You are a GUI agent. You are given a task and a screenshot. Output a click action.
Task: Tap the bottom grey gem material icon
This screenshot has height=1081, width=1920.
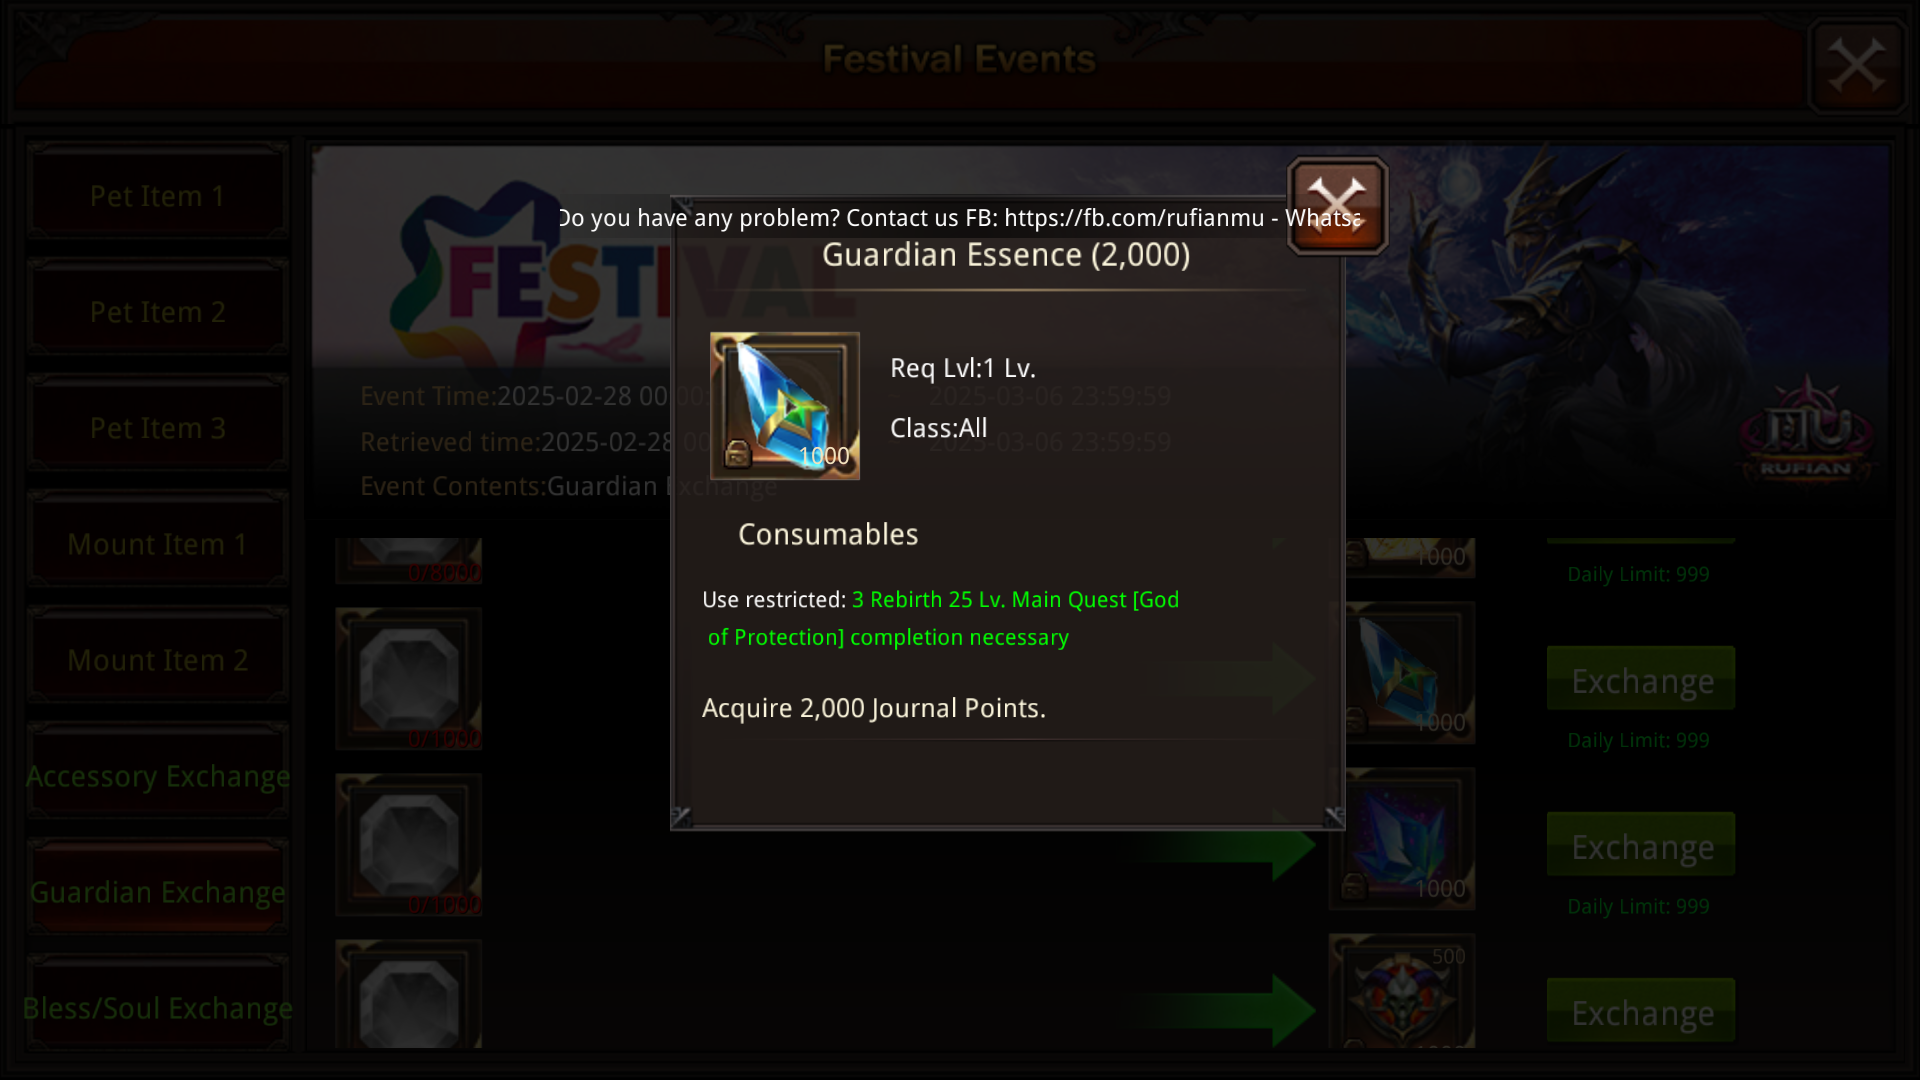tap(409, 994)
